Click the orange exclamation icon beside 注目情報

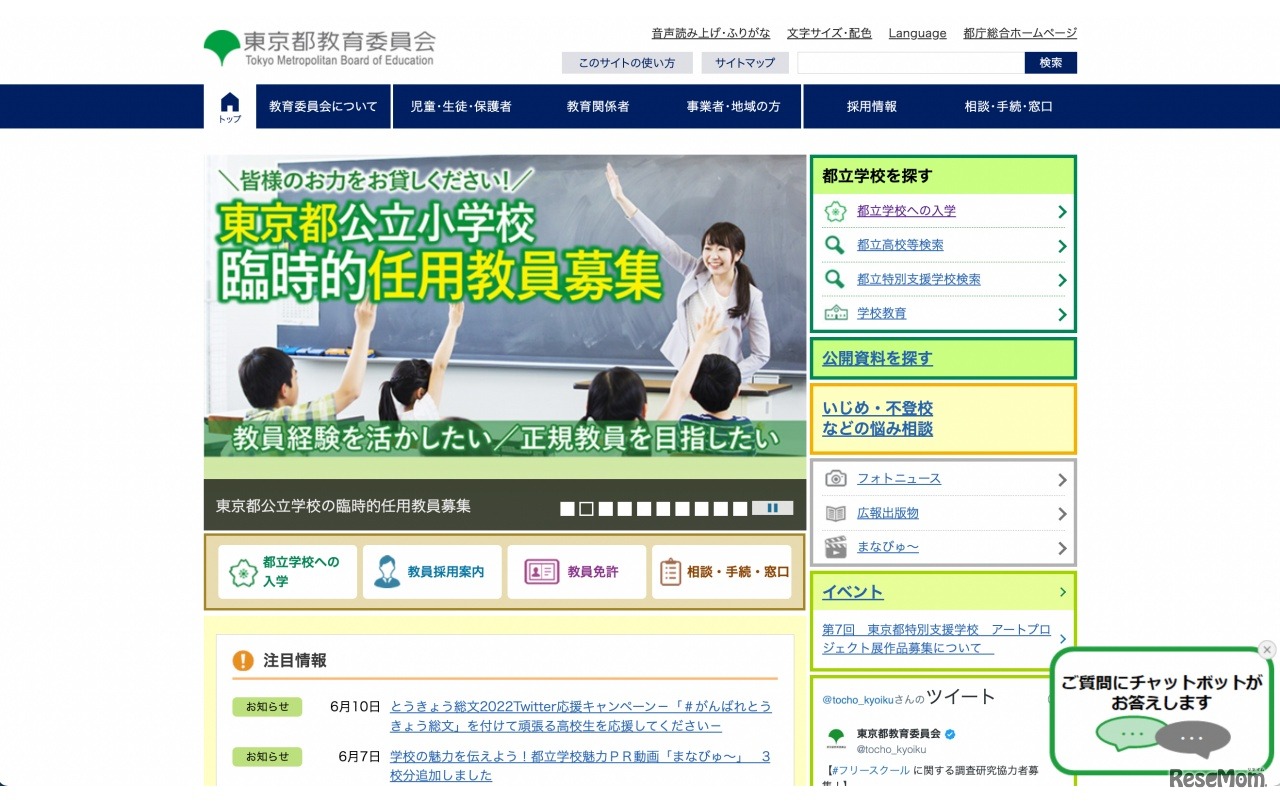coord(245,661)
